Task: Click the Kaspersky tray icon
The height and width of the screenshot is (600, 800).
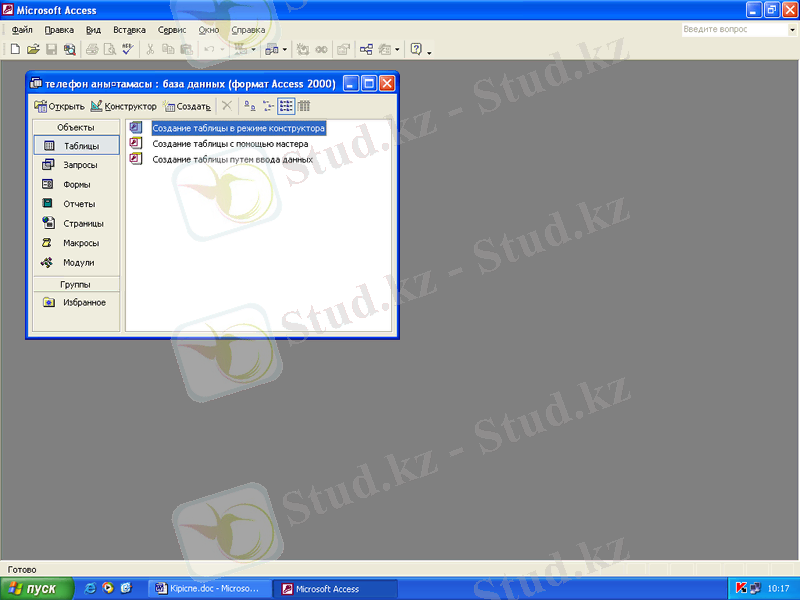Action: pos(741,588)
